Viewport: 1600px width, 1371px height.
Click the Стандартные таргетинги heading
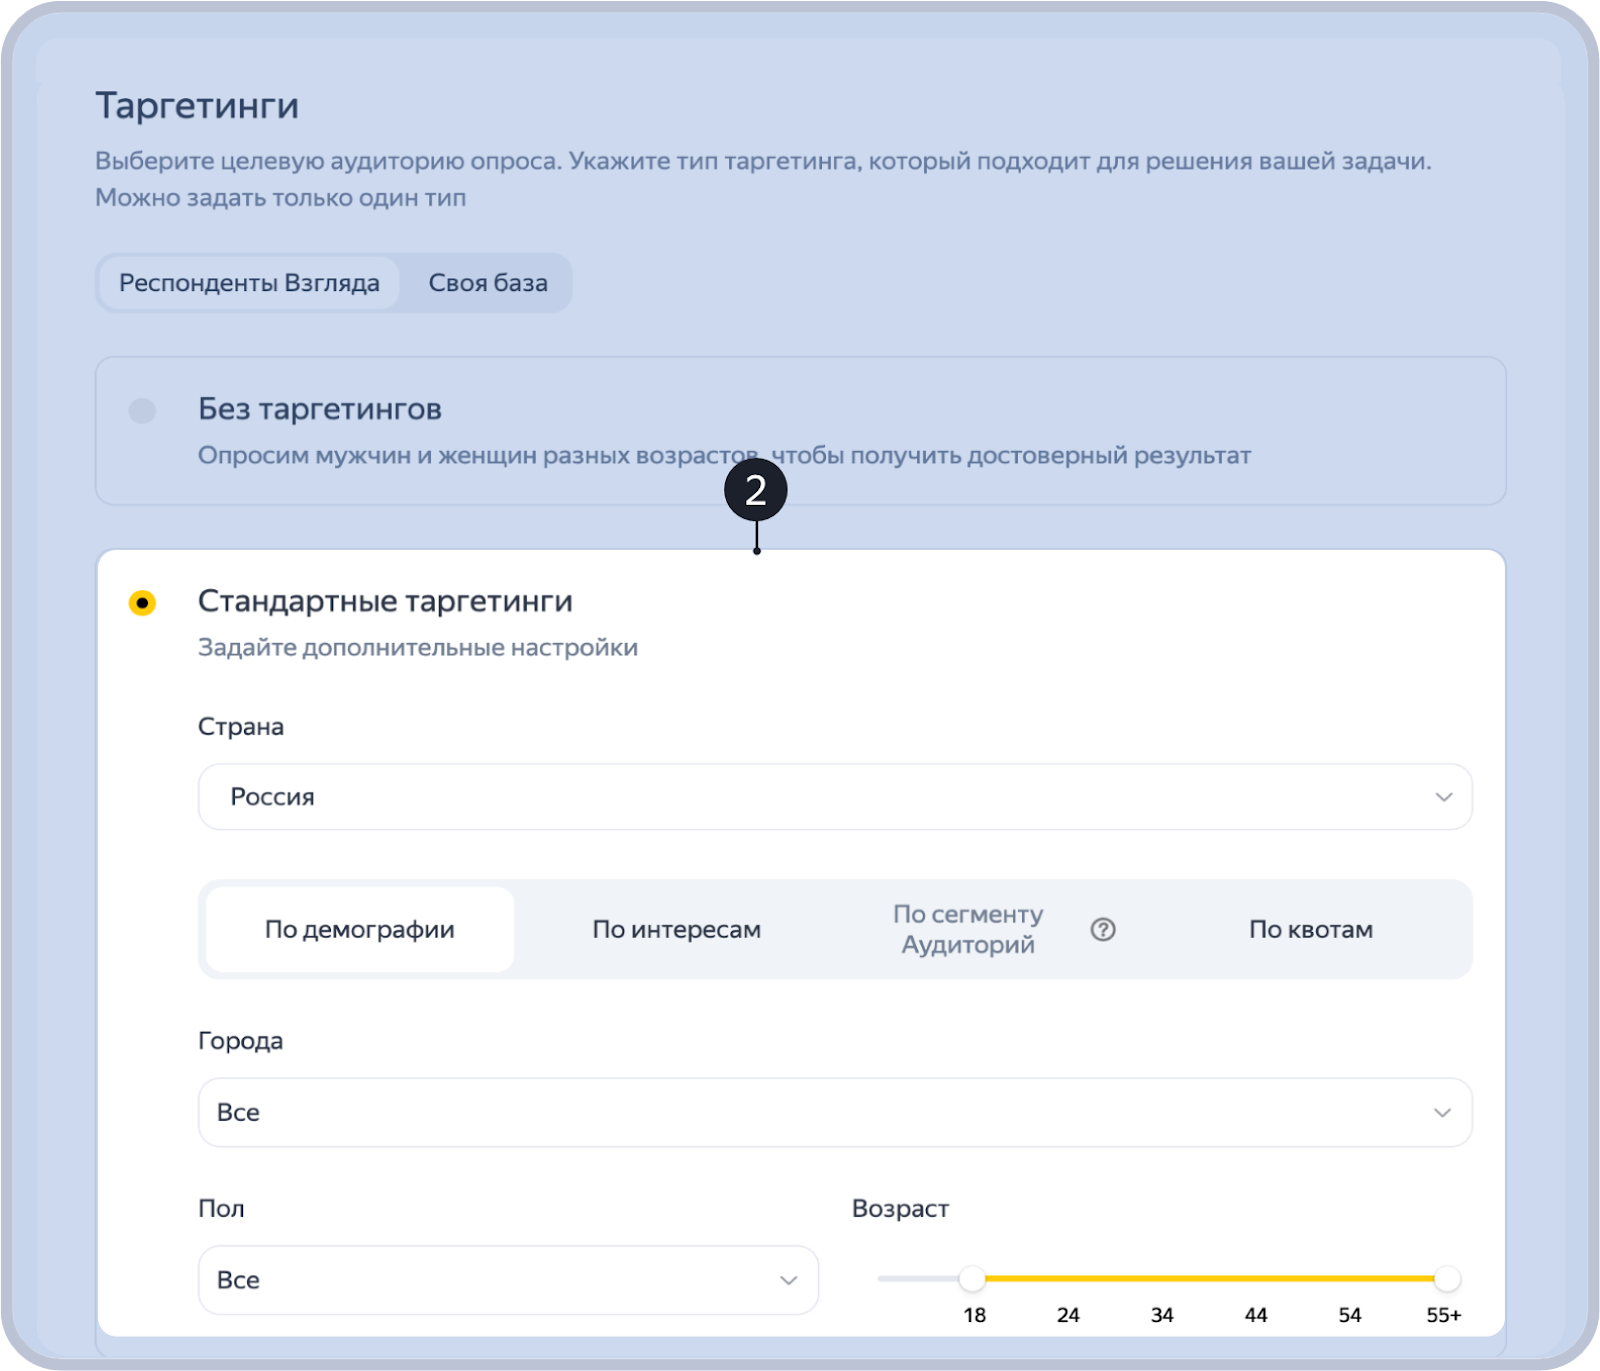pos(385,601)
